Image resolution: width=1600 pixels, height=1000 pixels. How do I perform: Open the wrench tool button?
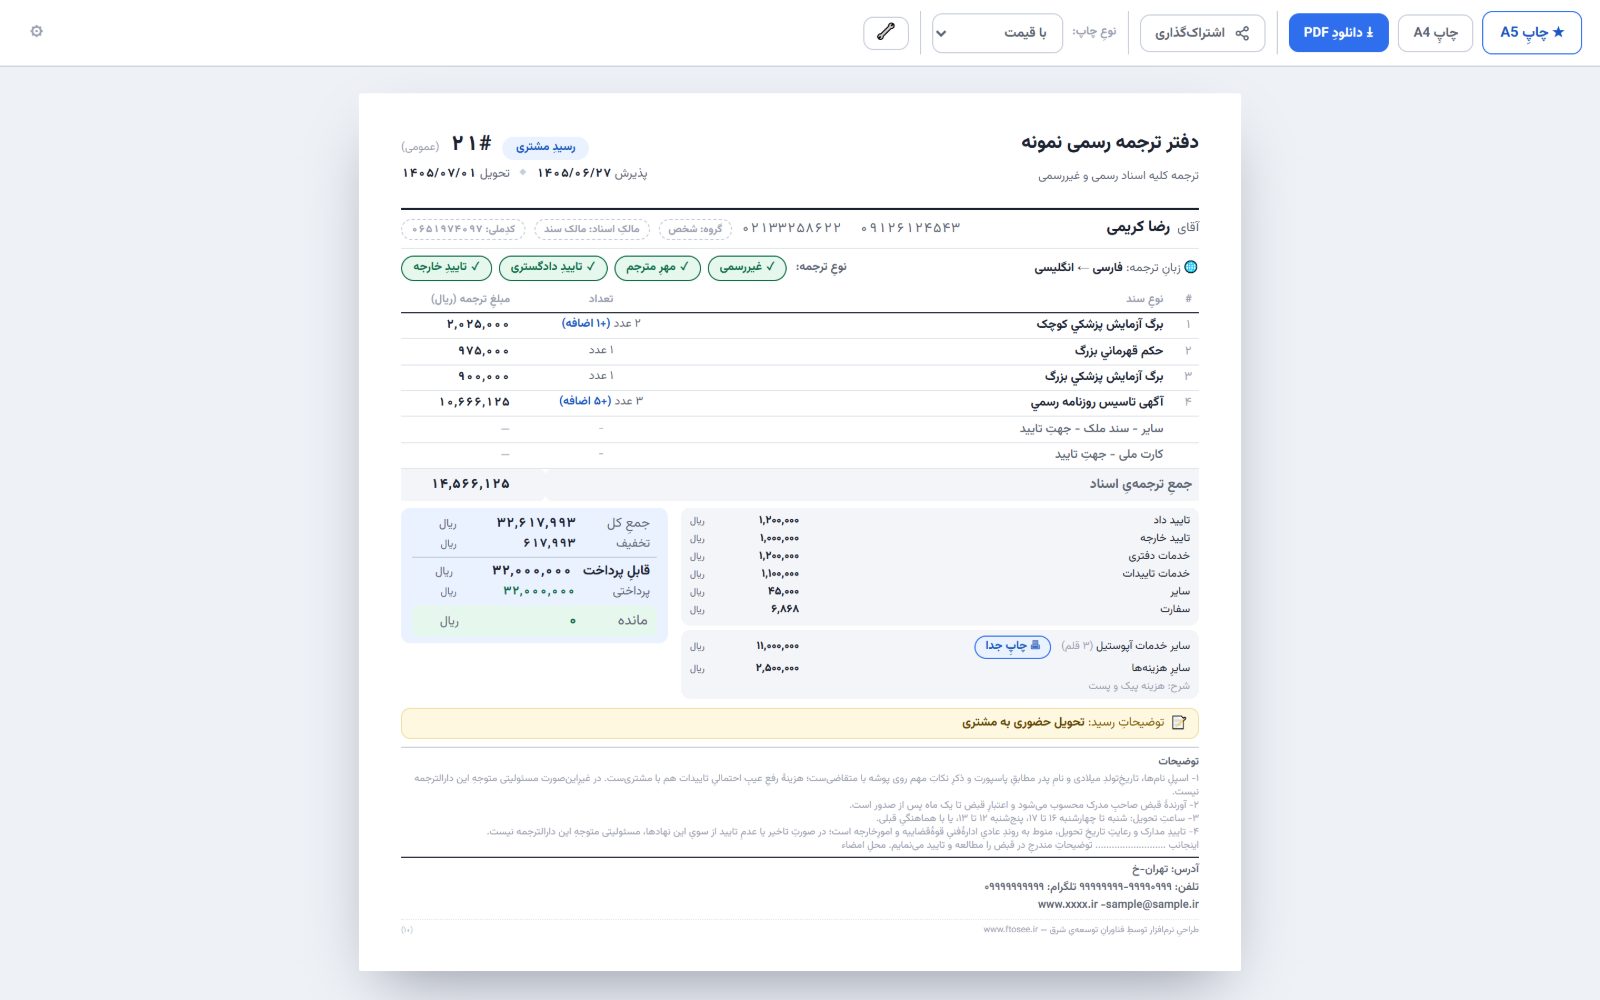point(886,33)
